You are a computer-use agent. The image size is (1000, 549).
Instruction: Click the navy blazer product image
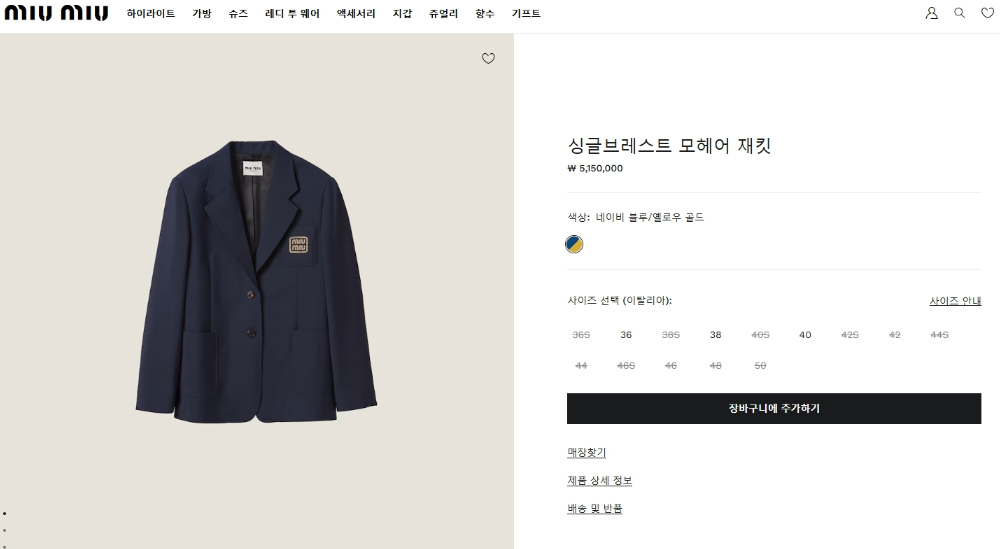(x=256, y=281)
